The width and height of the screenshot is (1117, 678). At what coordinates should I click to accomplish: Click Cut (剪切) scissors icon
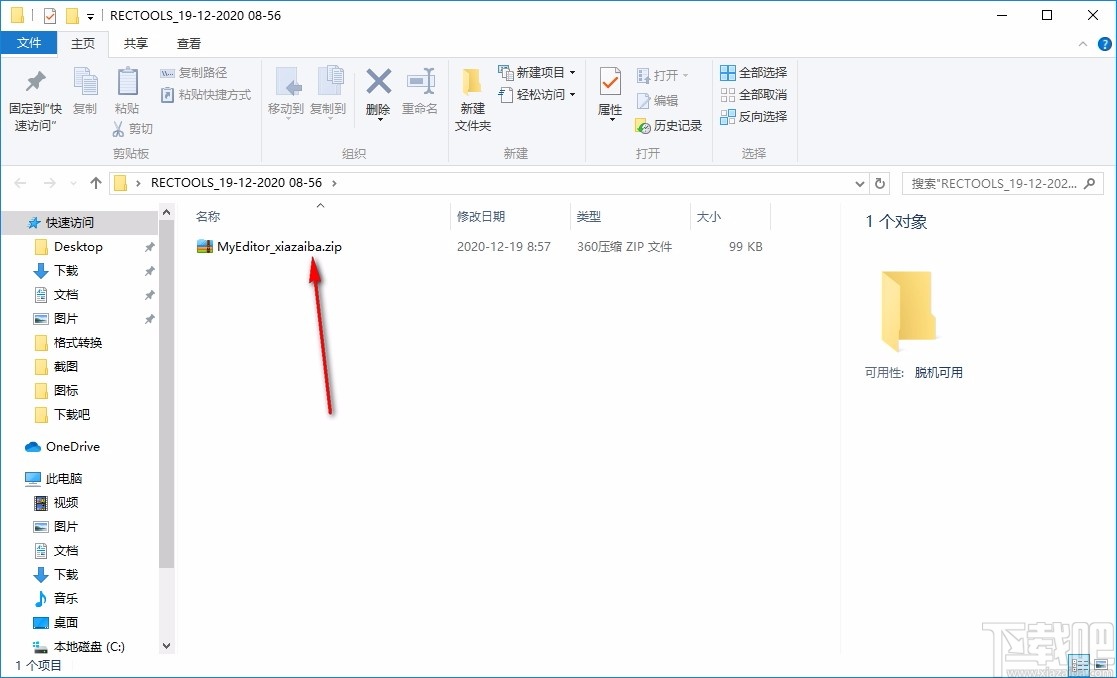pos(119,129)
